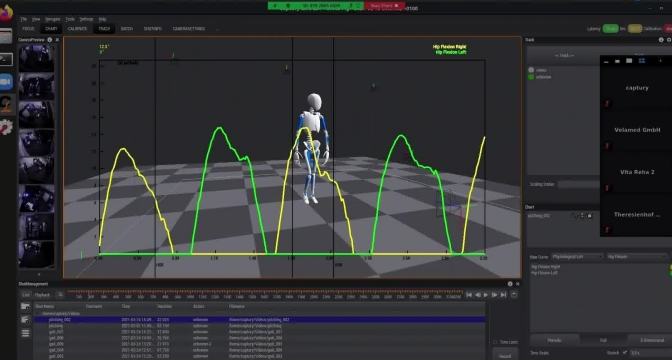Open the Firefox icon in the dock

pyautogui.click(x=5, y=13)
